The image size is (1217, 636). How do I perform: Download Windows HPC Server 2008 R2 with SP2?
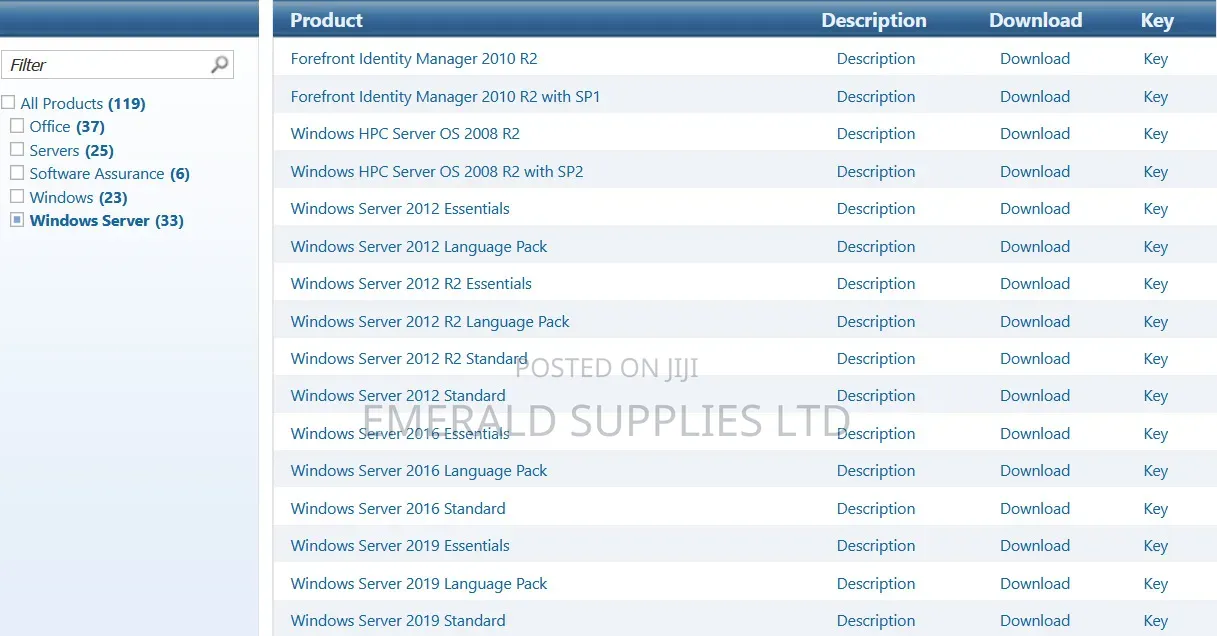[x=1035, y=172]
